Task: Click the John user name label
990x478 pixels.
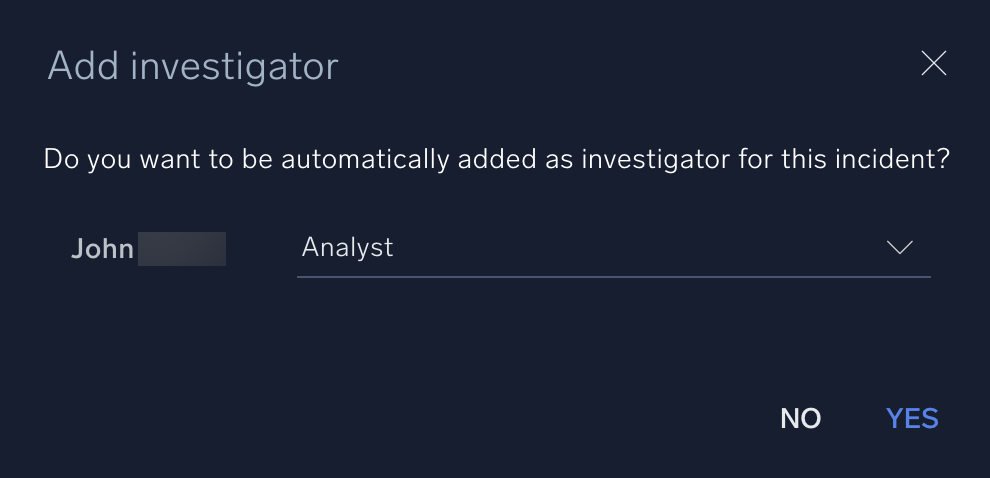Action: (102, 249)
